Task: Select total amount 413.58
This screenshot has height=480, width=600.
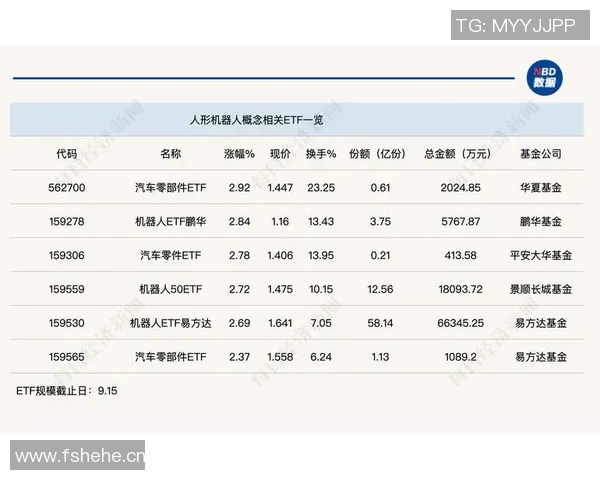Action: (x=460, y=255)
